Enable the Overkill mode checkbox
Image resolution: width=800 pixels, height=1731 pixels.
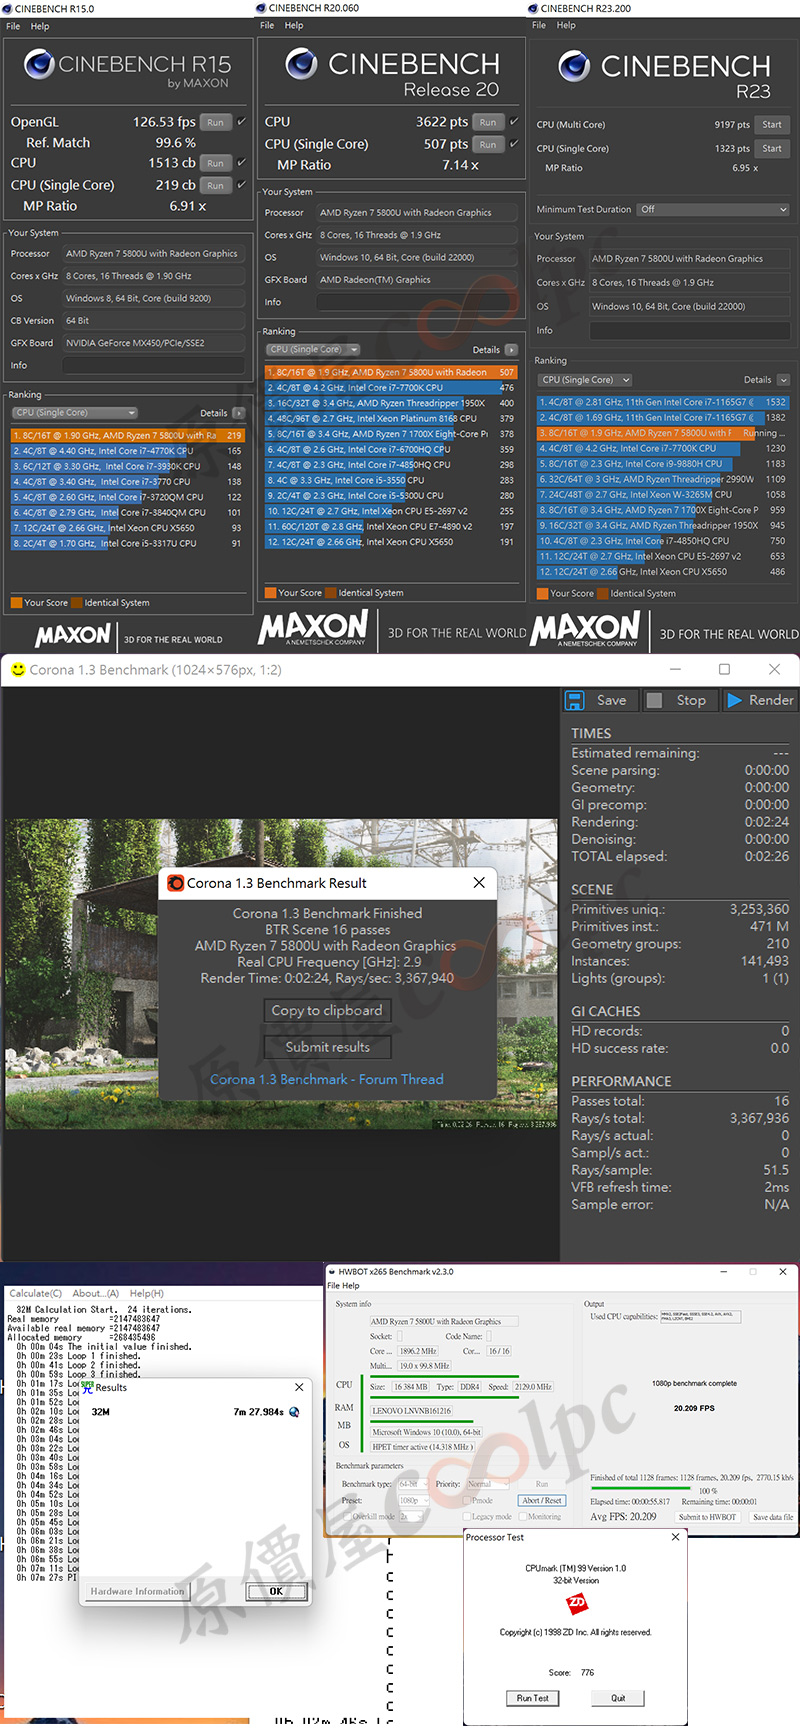point(346,1516)
